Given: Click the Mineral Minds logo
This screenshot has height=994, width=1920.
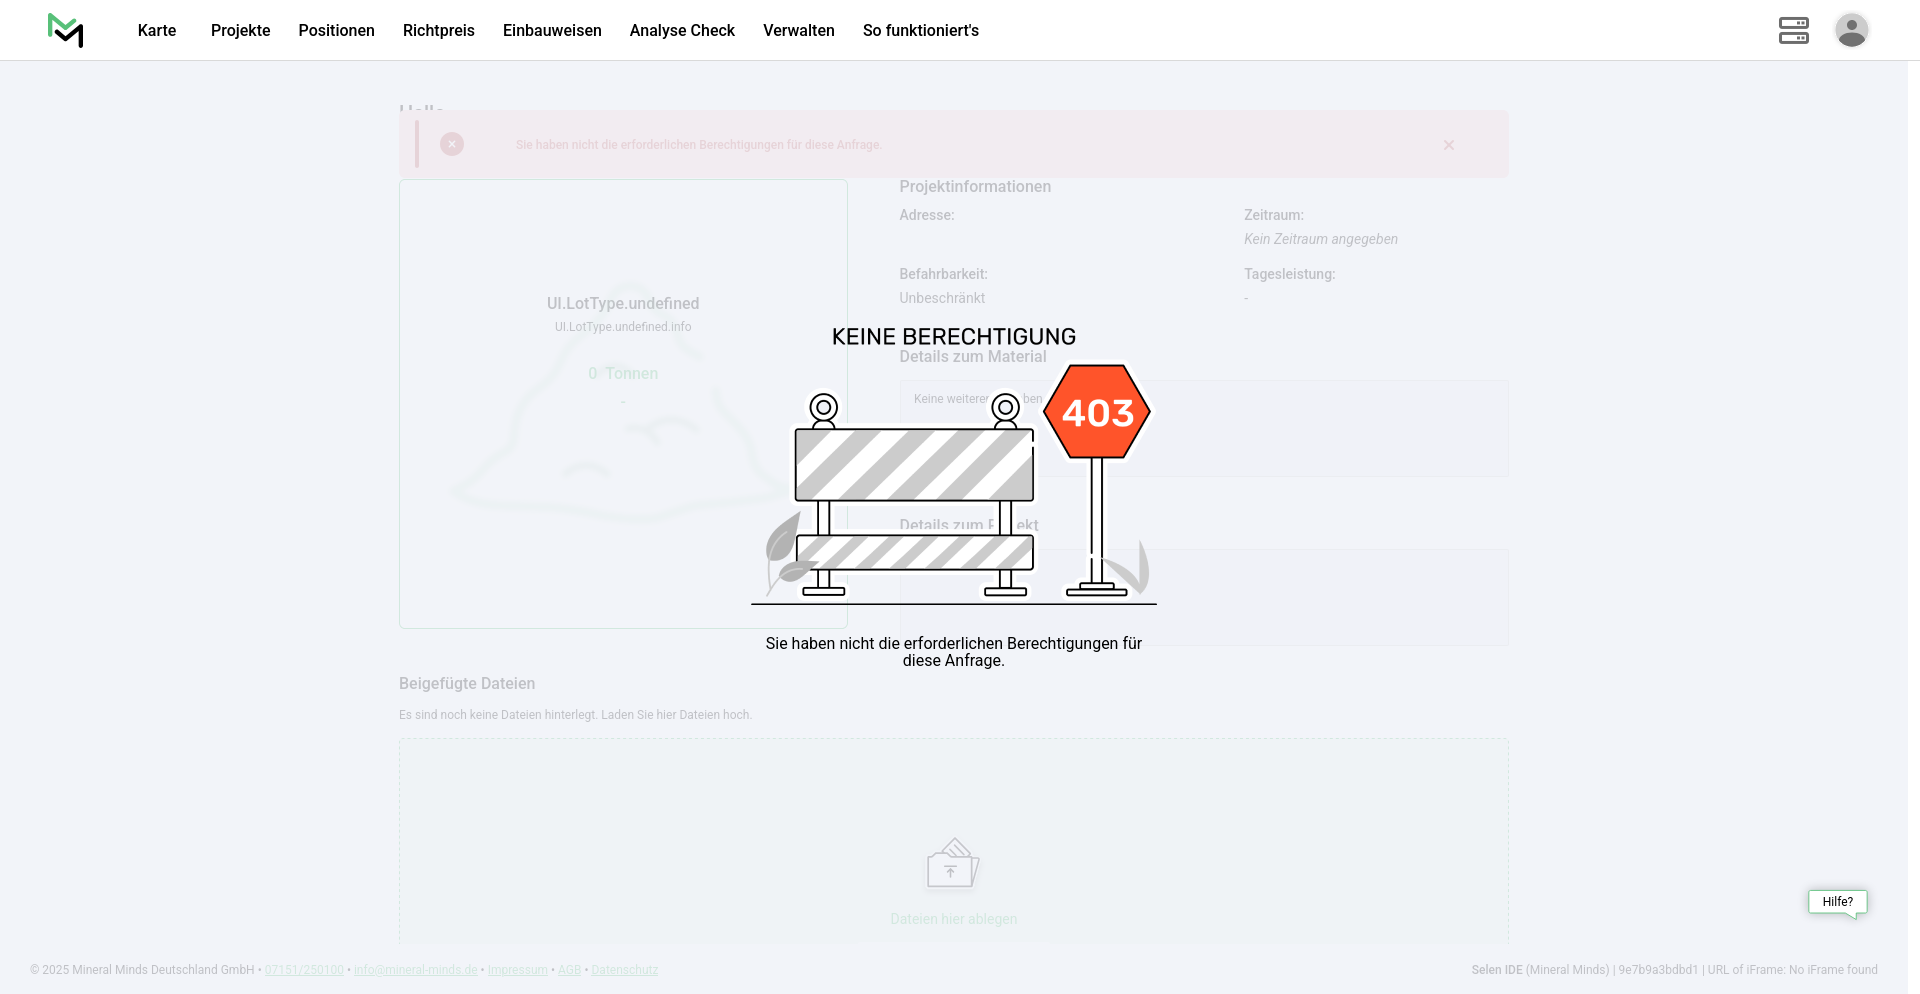Looking at the screenshot, I should tap(66, 30).
